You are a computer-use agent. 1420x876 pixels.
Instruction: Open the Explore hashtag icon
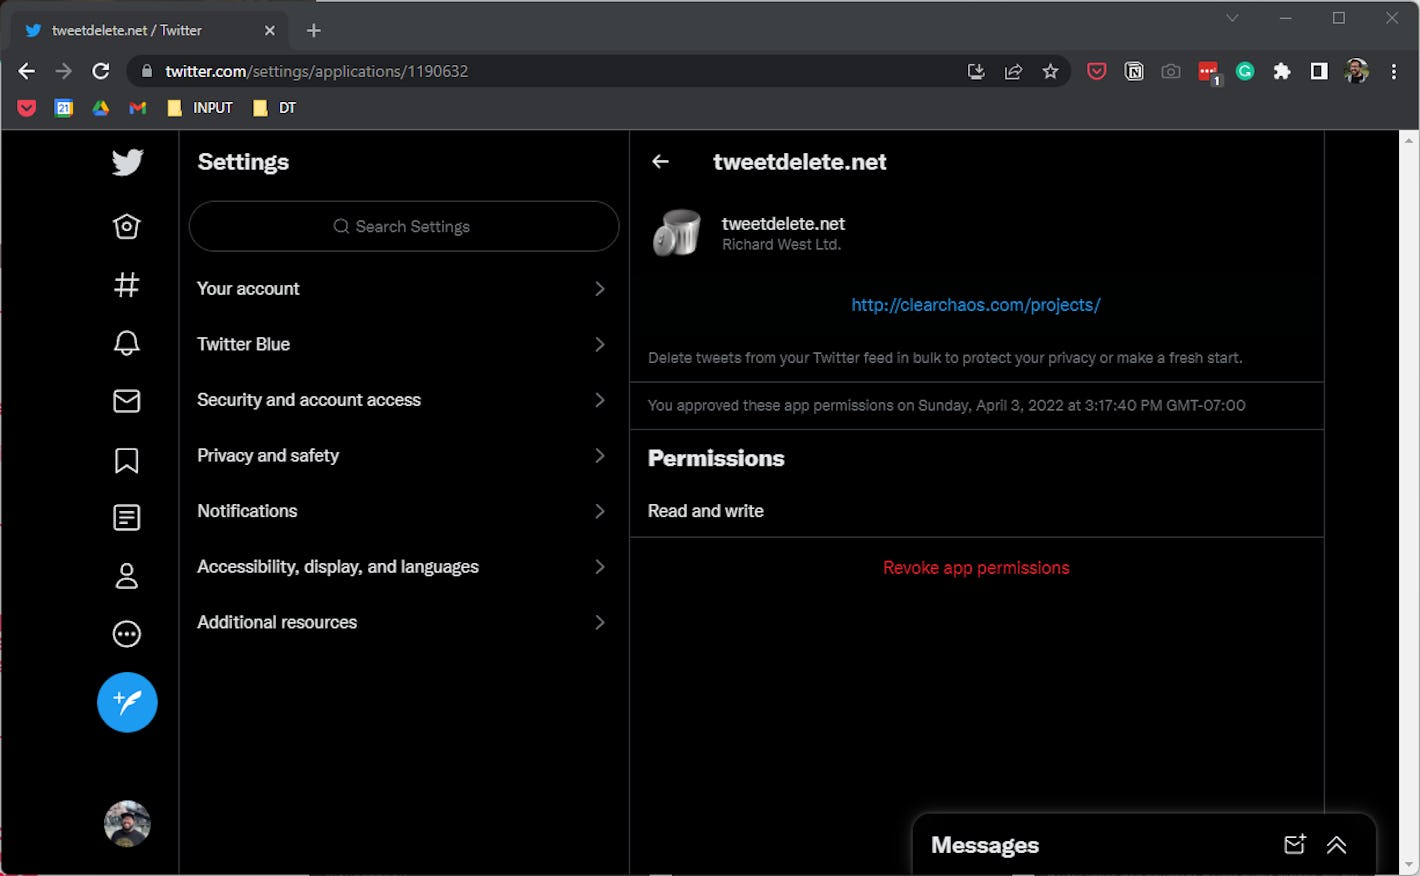(127, 285)
